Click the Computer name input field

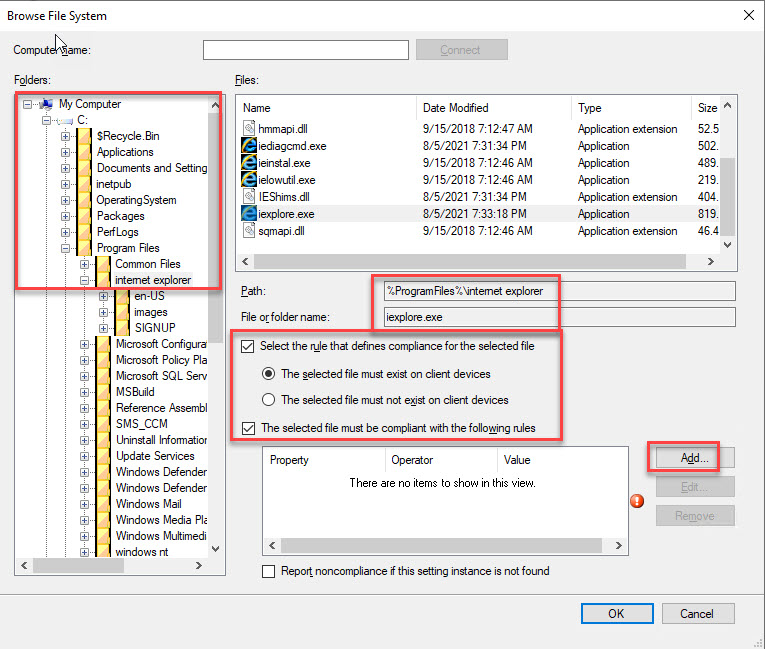[x=305, y=50]
